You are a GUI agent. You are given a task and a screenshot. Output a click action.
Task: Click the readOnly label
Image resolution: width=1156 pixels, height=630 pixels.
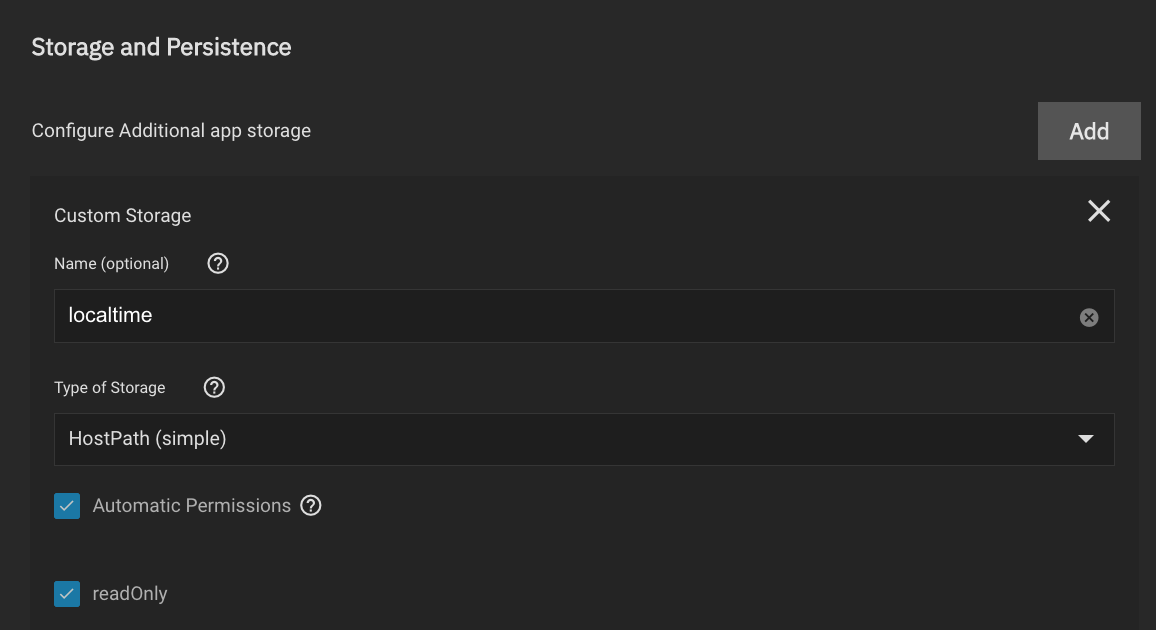(130, 593)
